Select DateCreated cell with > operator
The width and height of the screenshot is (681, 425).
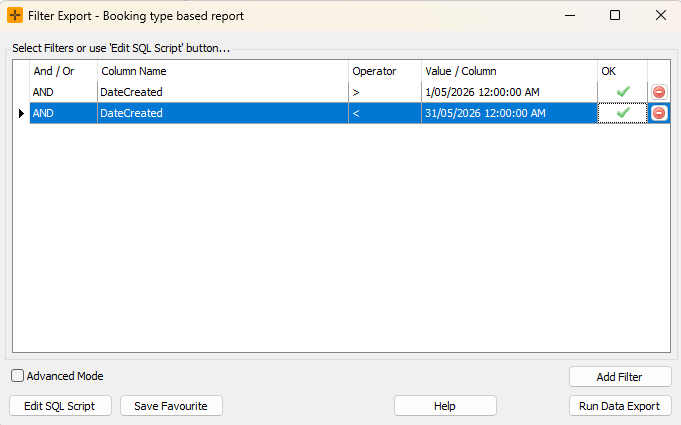point(223,92)
